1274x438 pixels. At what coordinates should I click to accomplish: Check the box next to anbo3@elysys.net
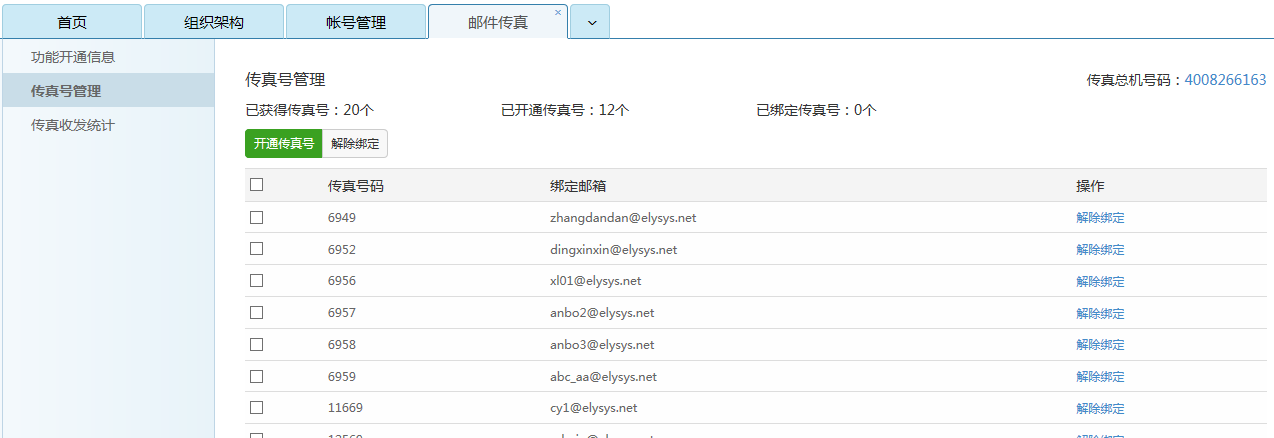click(257, 345)
